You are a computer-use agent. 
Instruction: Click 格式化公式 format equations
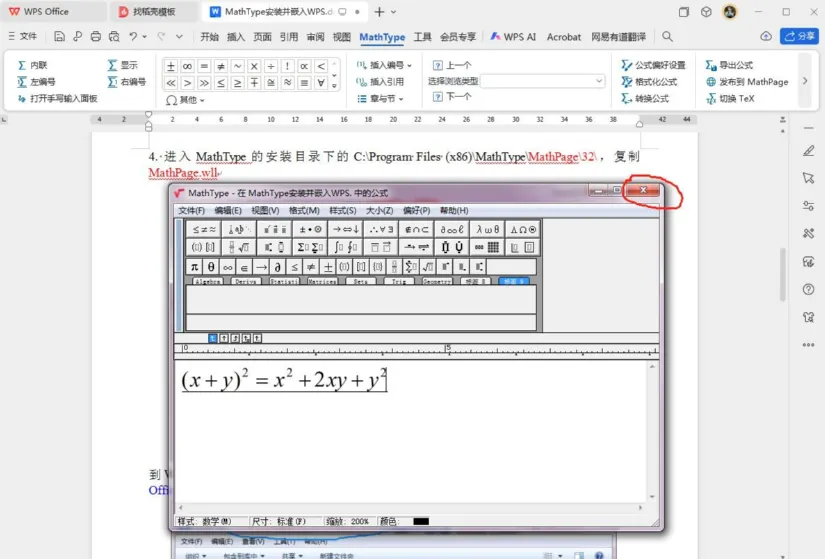click(x=649, y=82)
